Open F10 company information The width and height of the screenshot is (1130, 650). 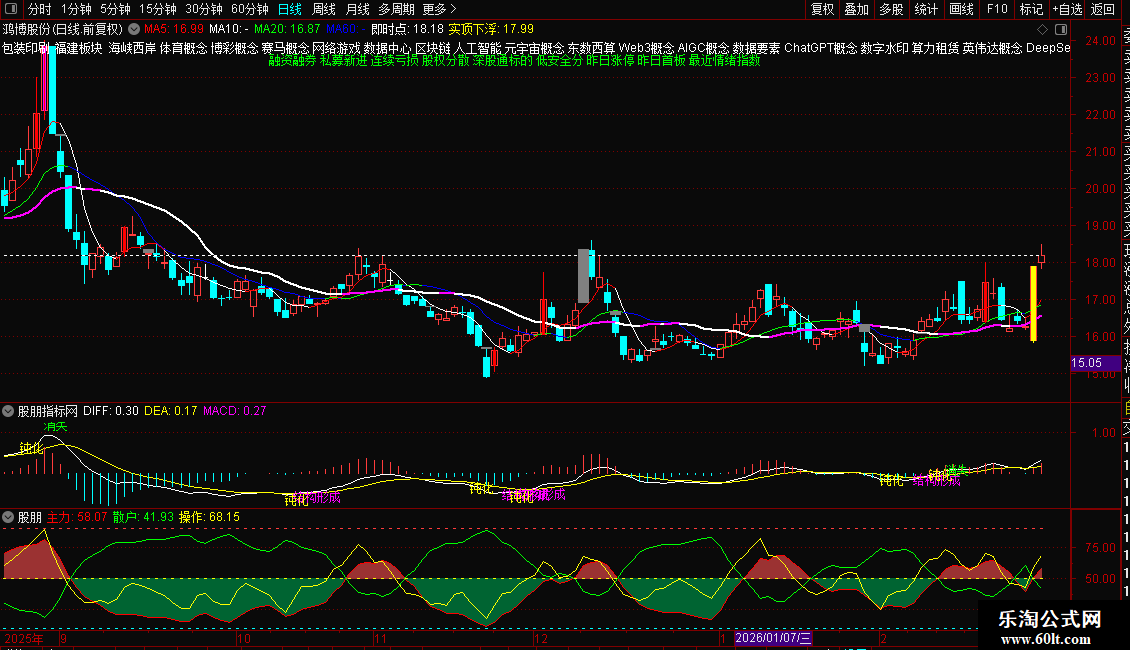coord(997,9)
